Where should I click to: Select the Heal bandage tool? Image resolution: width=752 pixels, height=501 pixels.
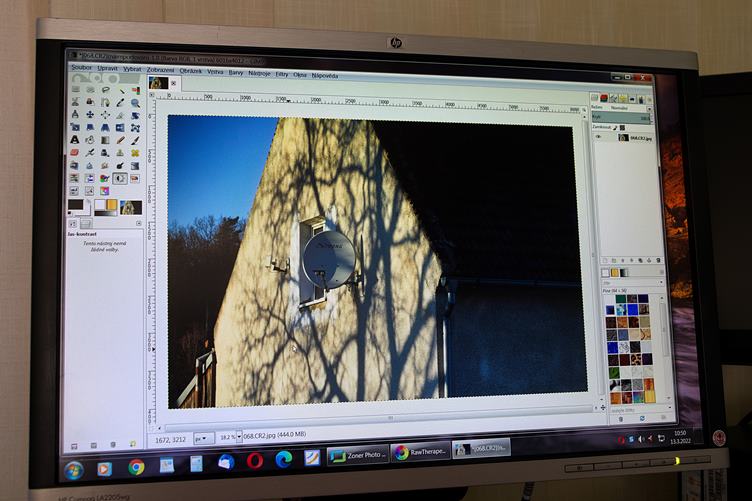[x=135, y=153]
